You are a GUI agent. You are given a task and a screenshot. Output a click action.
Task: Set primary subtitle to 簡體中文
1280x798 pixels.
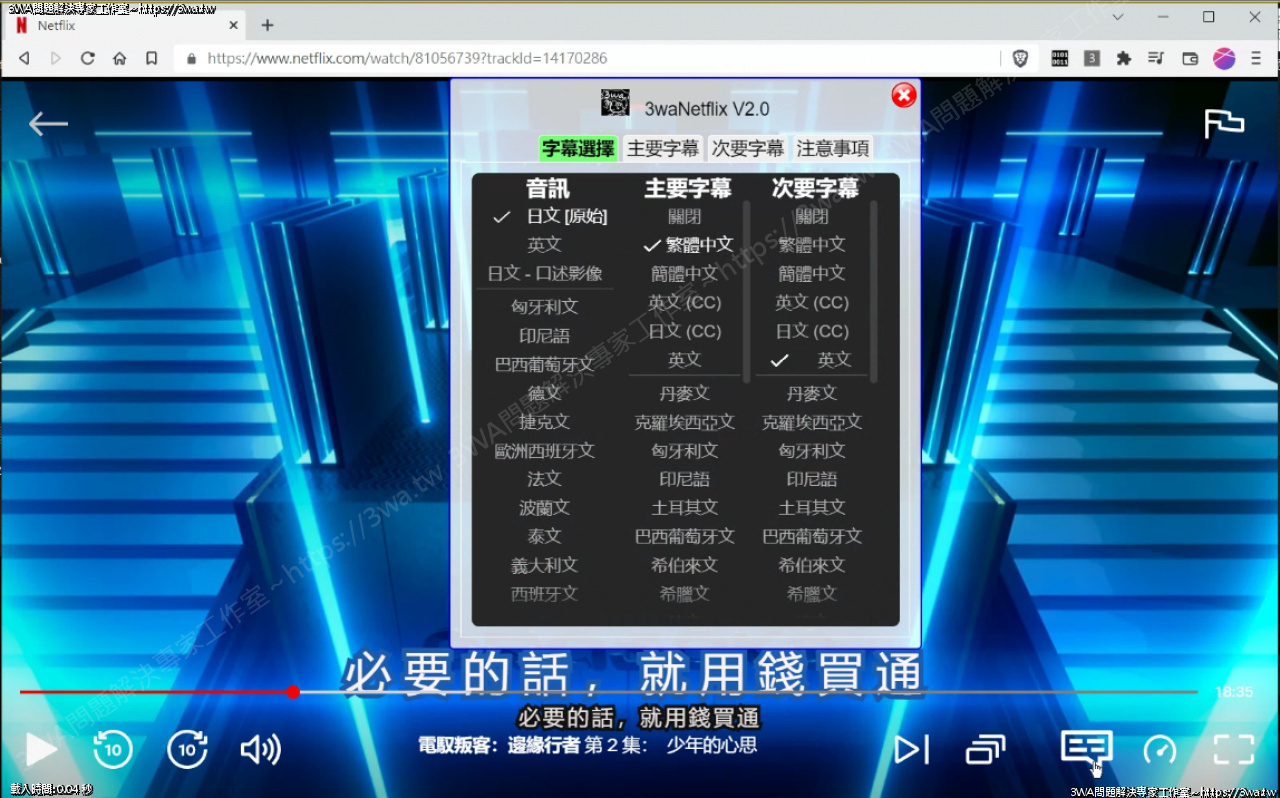686,273
